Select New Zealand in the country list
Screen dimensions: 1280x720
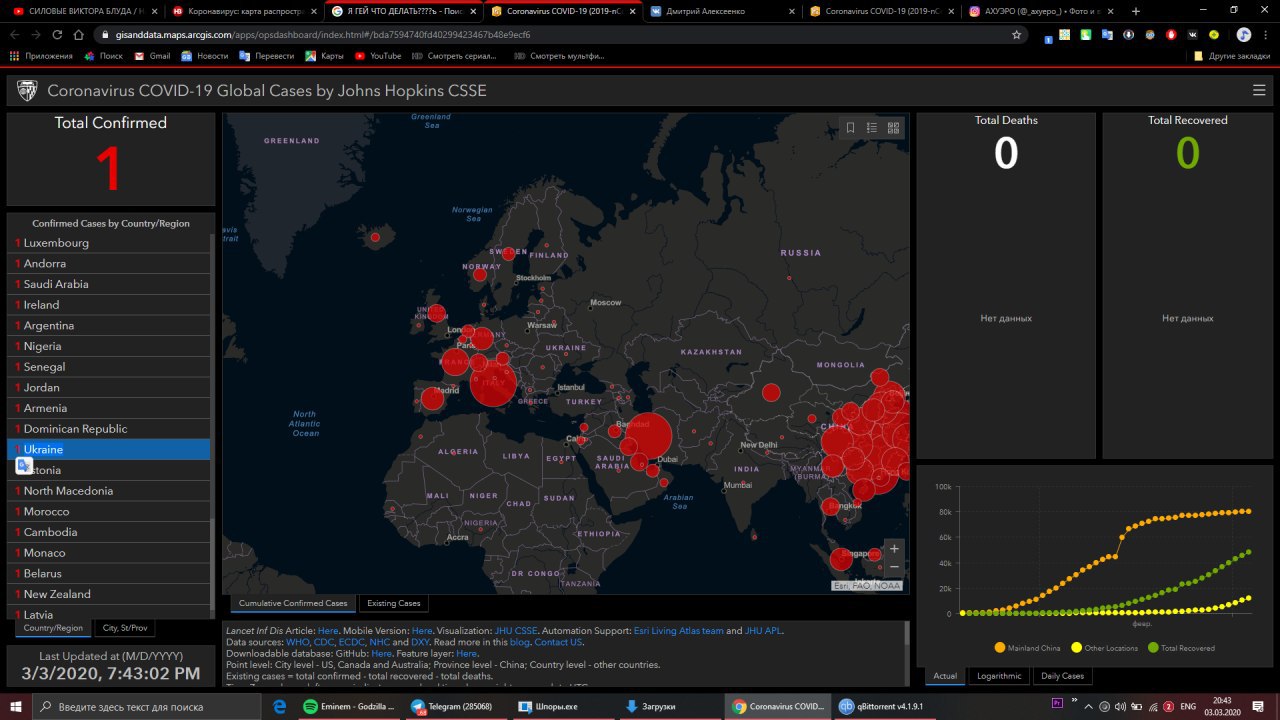pyautogui.click(x=109, y=594)
